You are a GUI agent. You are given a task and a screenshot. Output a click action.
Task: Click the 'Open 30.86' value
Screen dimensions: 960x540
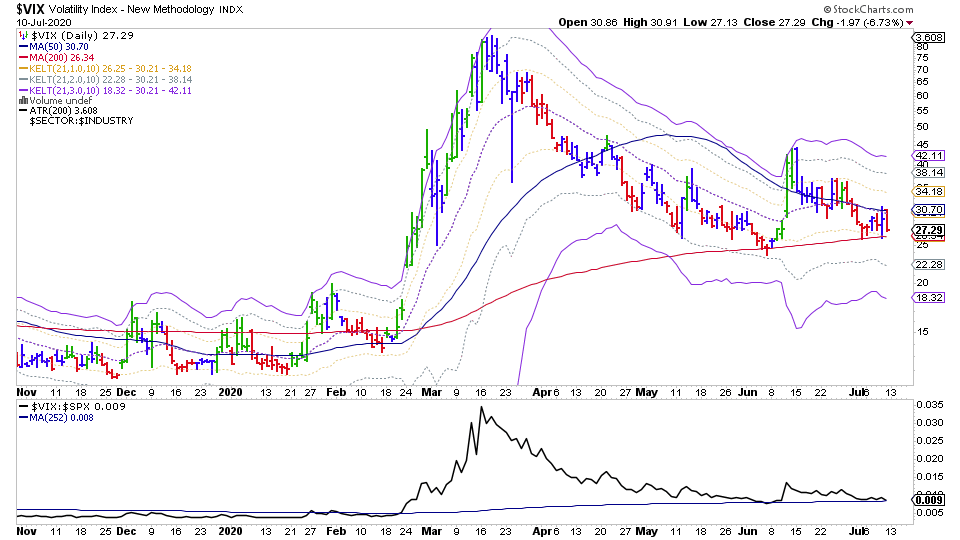[x=588, y=22]
